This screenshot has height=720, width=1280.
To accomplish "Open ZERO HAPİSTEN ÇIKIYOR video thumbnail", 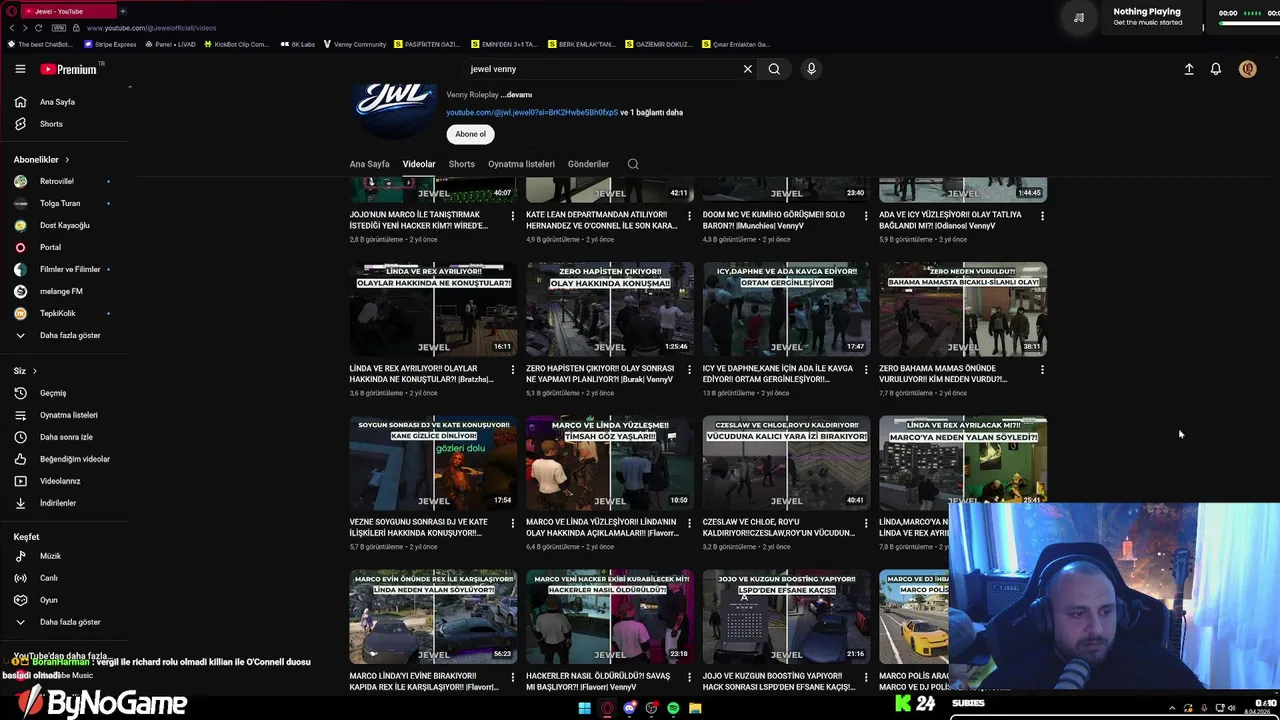I will pyautogui.click(x=610, y=309).
